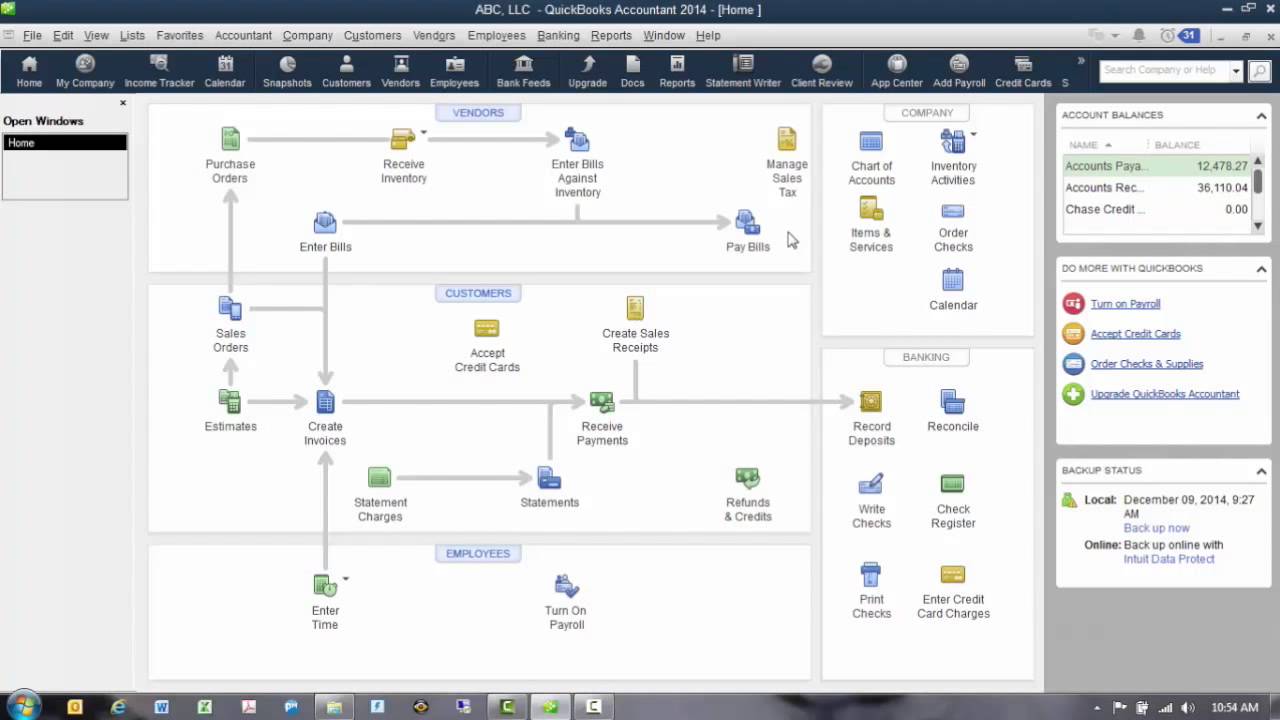1280x720 pixels.
Task: Open the Pay Bills icon
Action: coord(747,222)
